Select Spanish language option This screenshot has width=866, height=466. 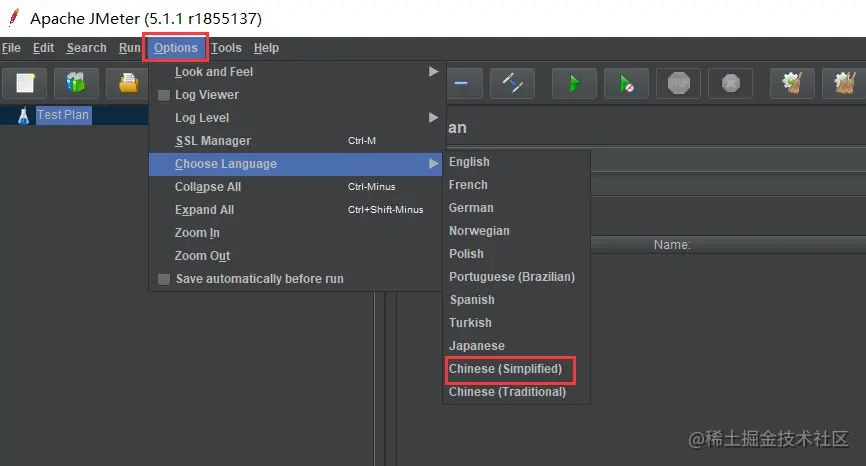[x=516, y=300]
